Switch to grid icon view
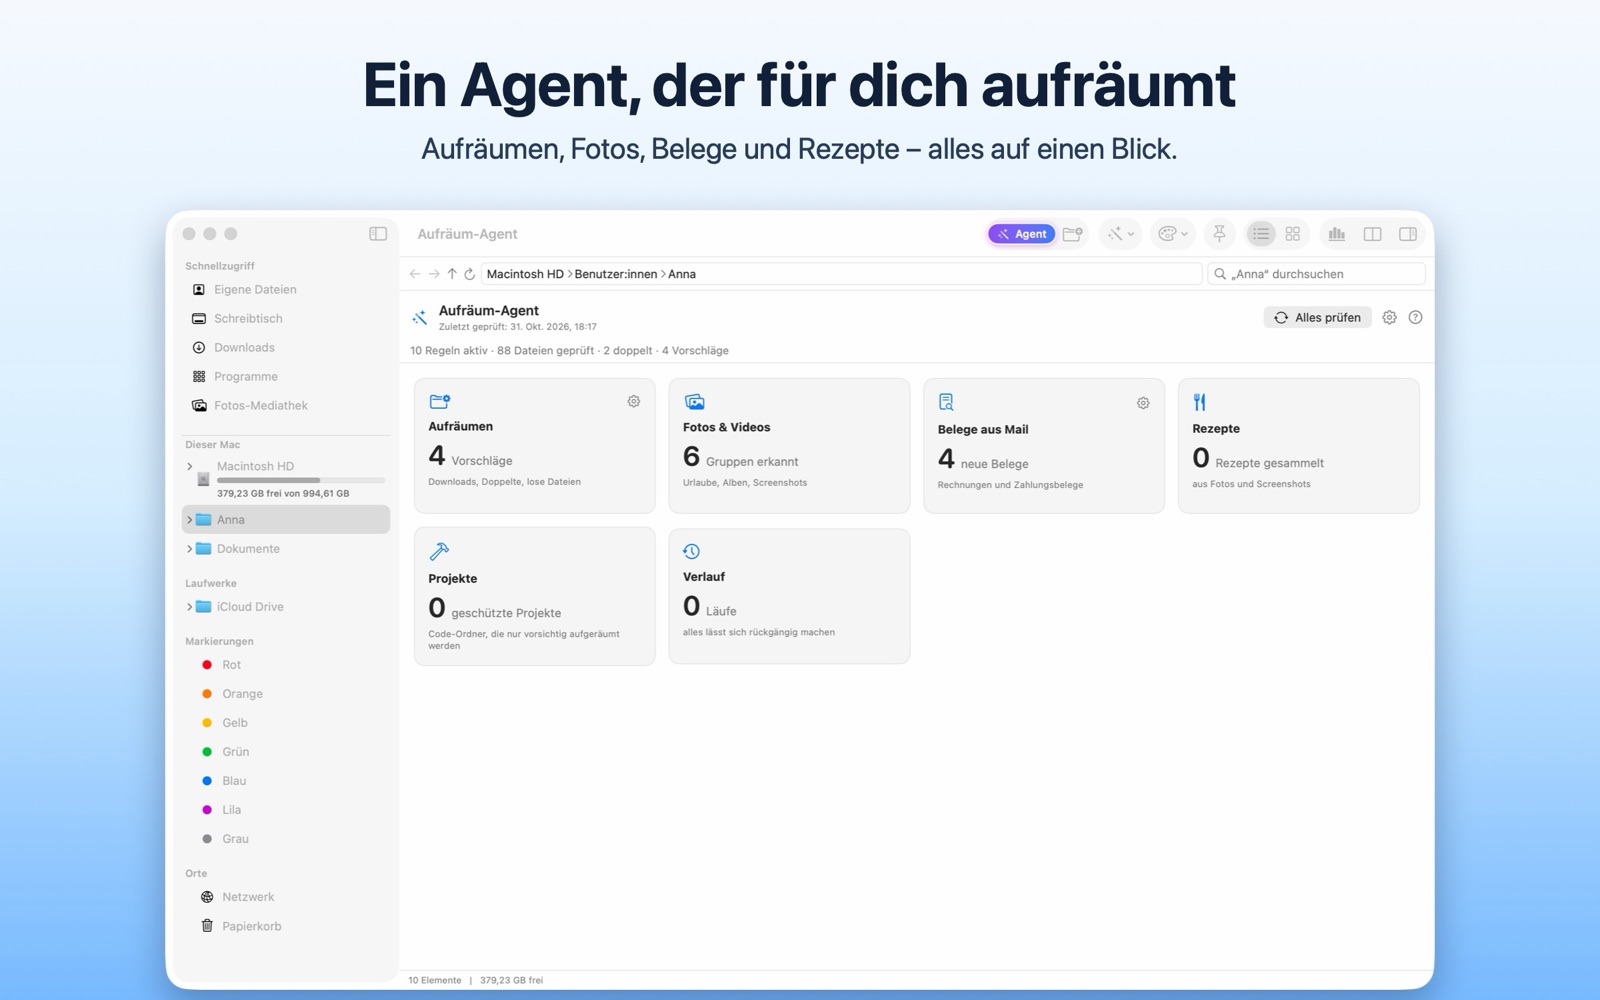Screen dimensions: 1600x1000 (x=1293, y=234)
